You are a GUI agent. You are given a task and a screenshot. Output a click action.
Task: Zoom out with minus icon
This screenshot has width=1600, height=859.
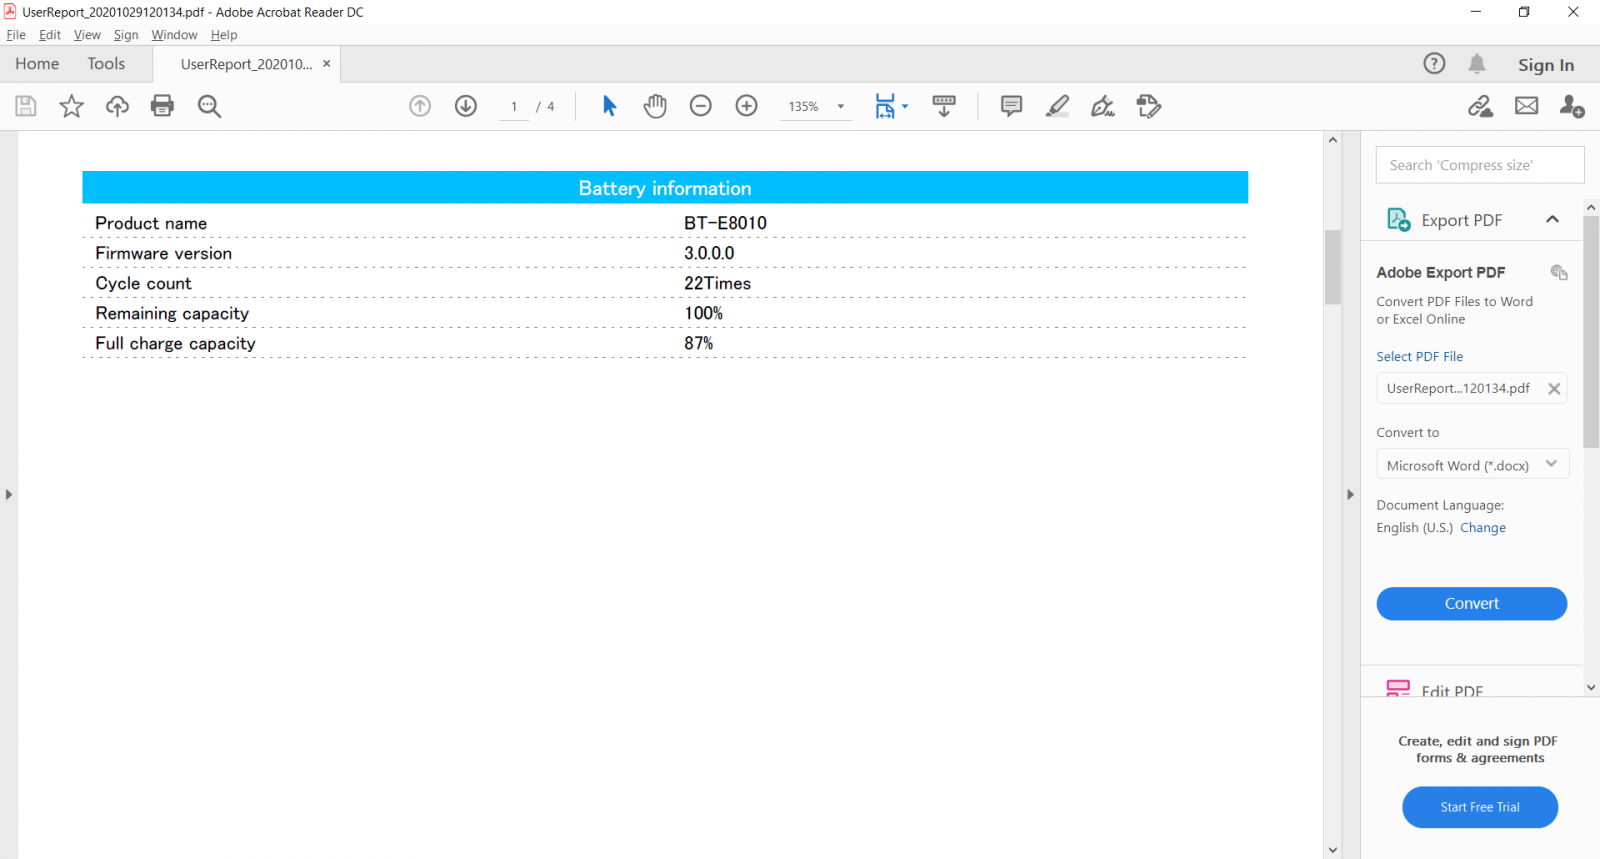pos(701,106)
